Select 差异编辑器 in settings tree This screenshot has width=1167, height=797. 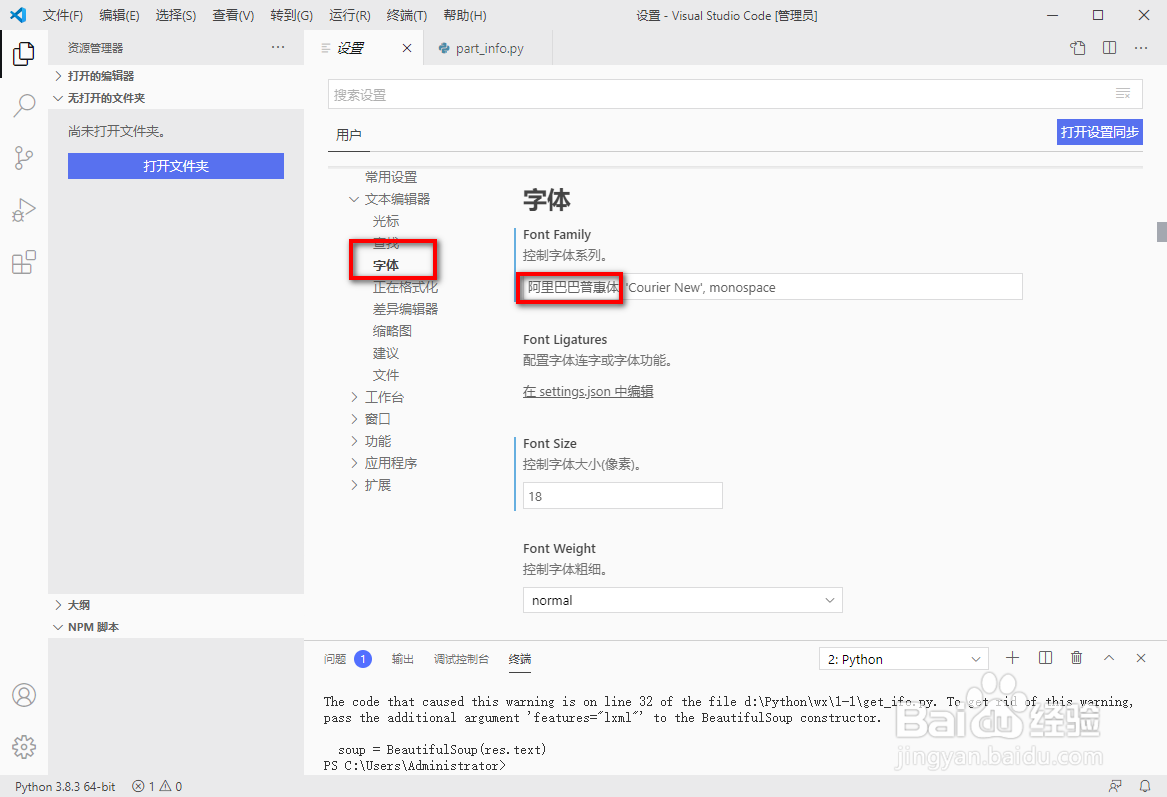(405, 309)
